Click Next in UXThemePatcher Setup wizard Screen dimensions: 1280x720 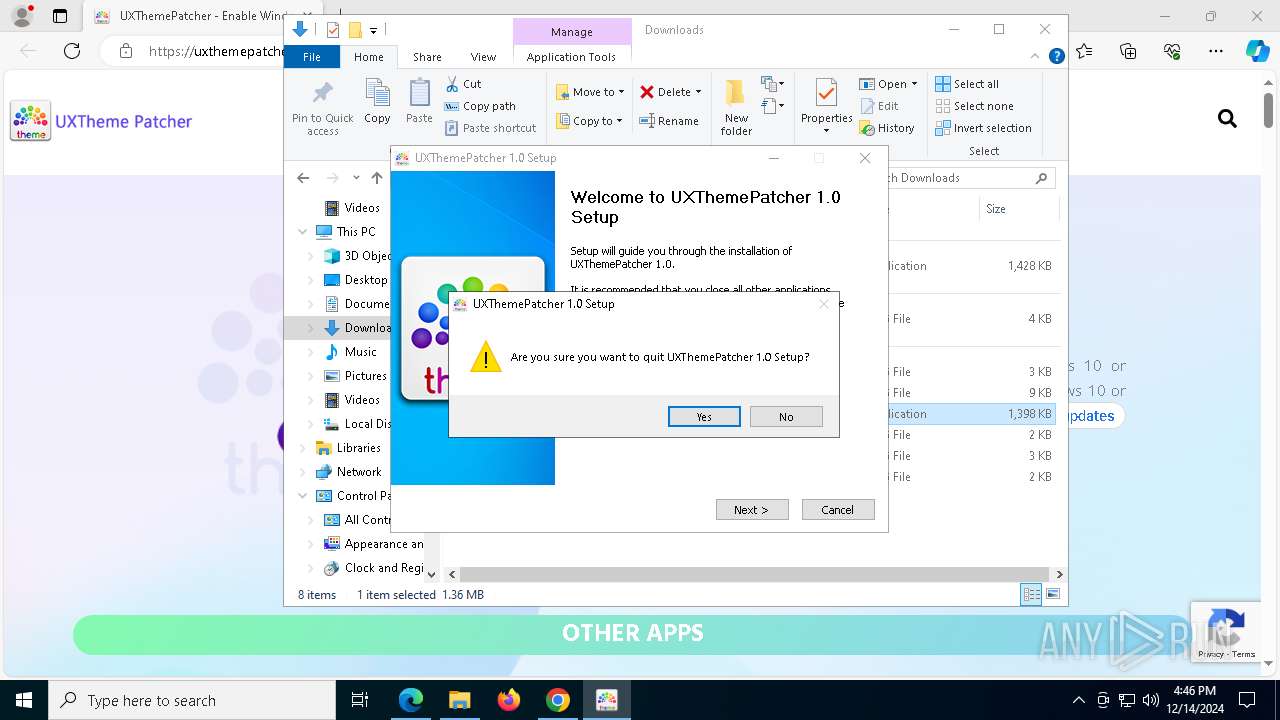tap(752, 510)
